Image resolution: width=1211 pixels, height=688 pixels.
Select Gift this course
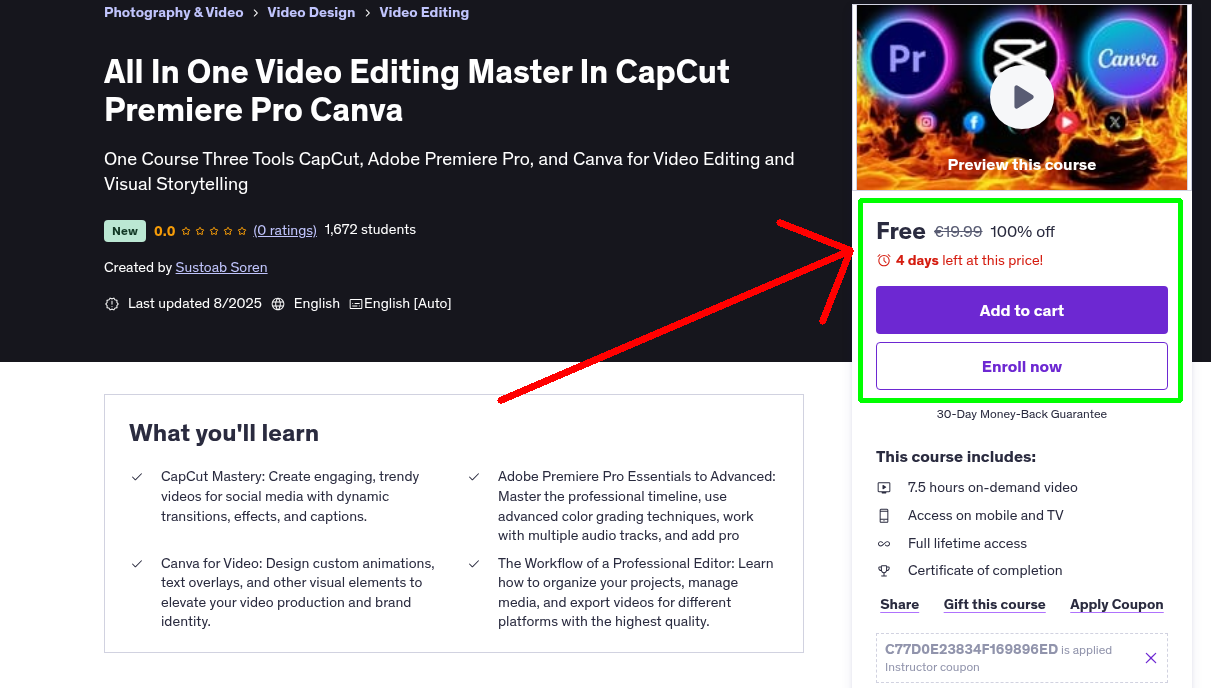994,604
